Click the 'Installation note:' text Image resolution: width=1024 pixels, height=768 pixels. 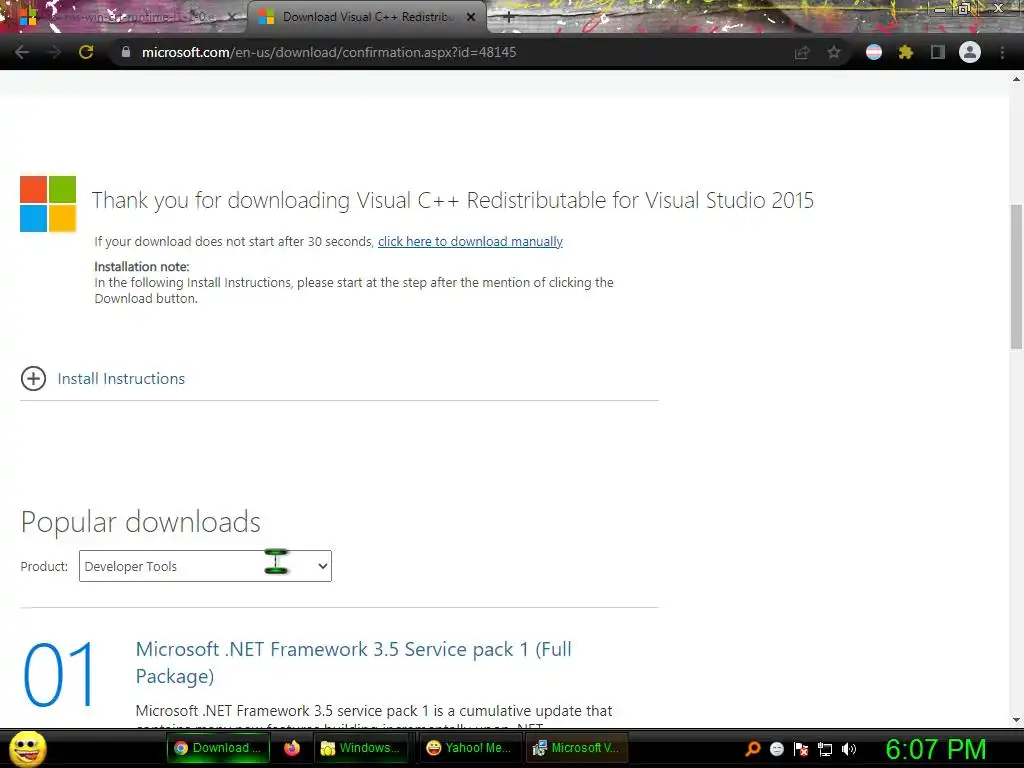[142, 266]
